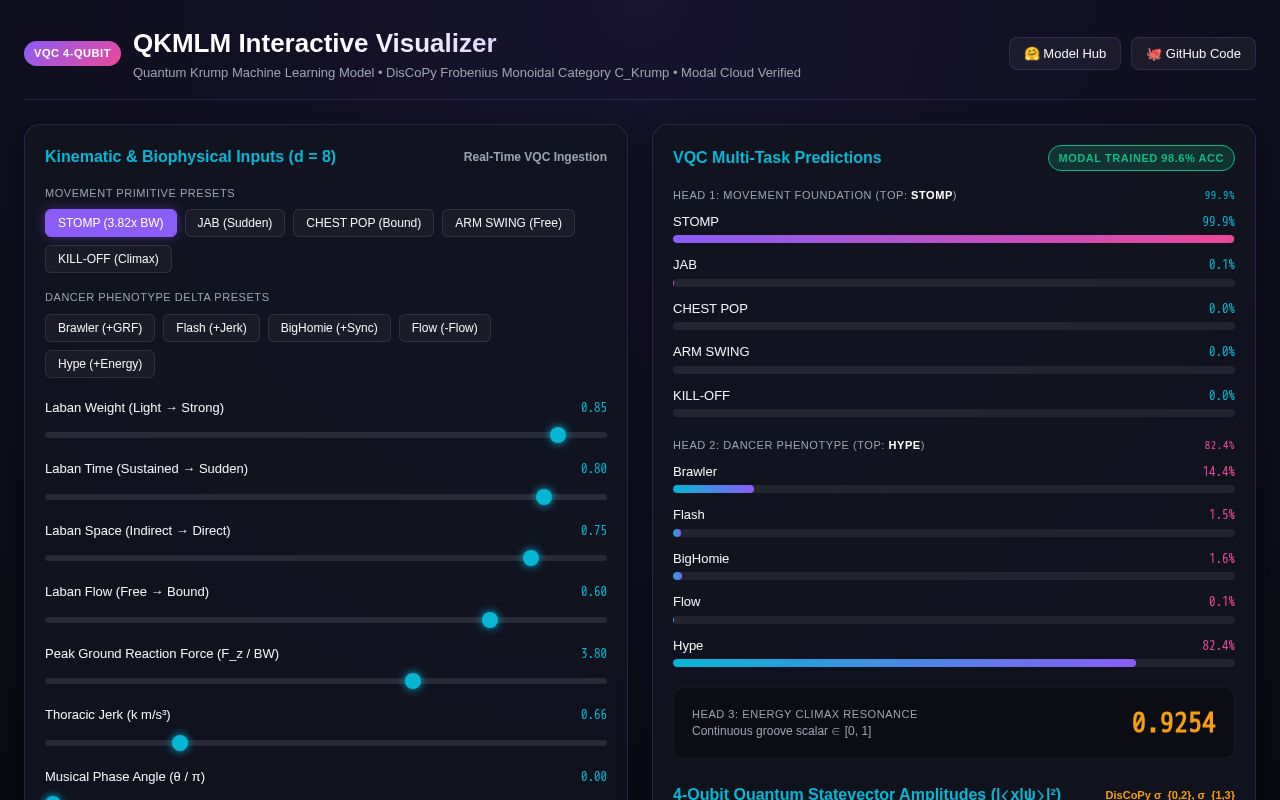Click the Brawler phenotype probability bar

(x=954, y=489)
